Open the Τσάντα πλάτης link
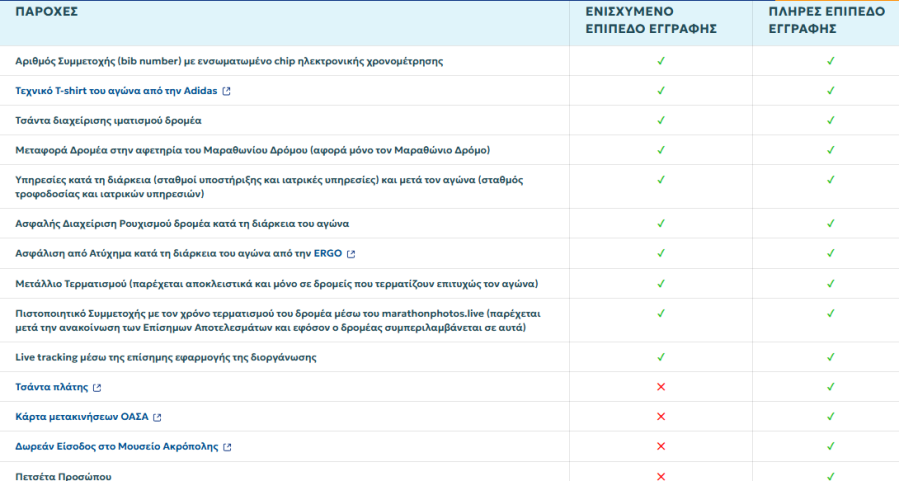The width and height of the screenshot is (899, 481). coord(52,387)
